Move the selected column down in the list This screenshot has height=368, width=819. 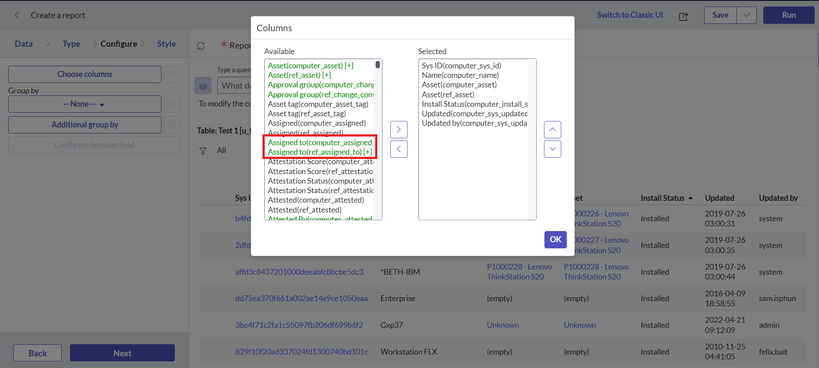553,149
